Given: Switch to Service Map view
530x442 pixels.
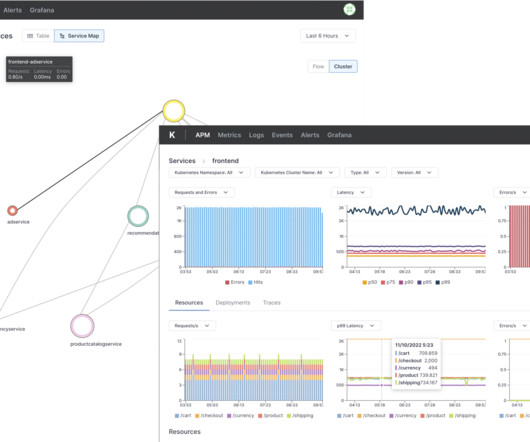Looking at the screenshot, I should coord(79,36).
